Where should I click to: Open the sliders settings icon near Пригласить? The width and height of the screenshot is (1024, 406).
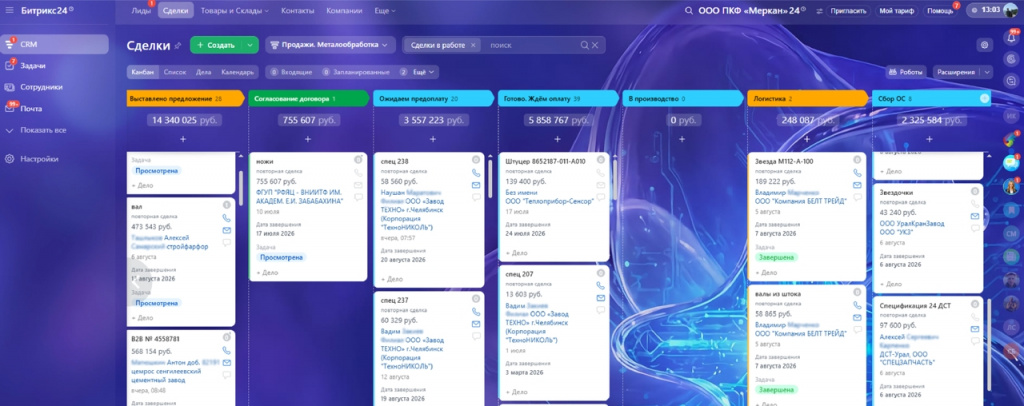(x=820, y=11)
